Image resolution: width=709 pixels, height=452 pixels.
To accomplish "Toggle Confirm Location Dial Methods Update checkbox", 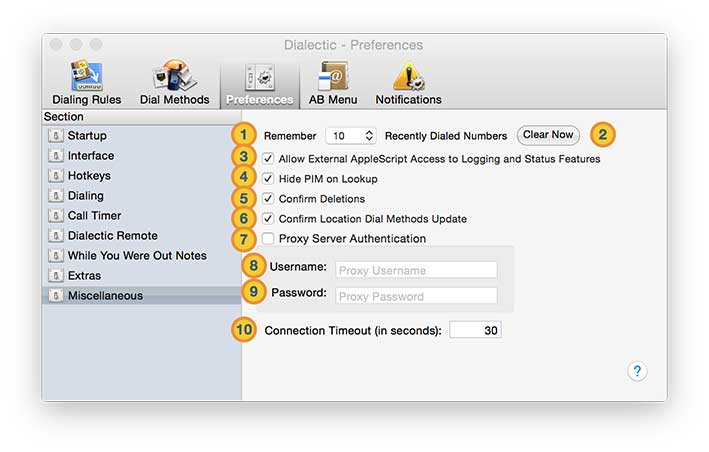I will 268,219.
